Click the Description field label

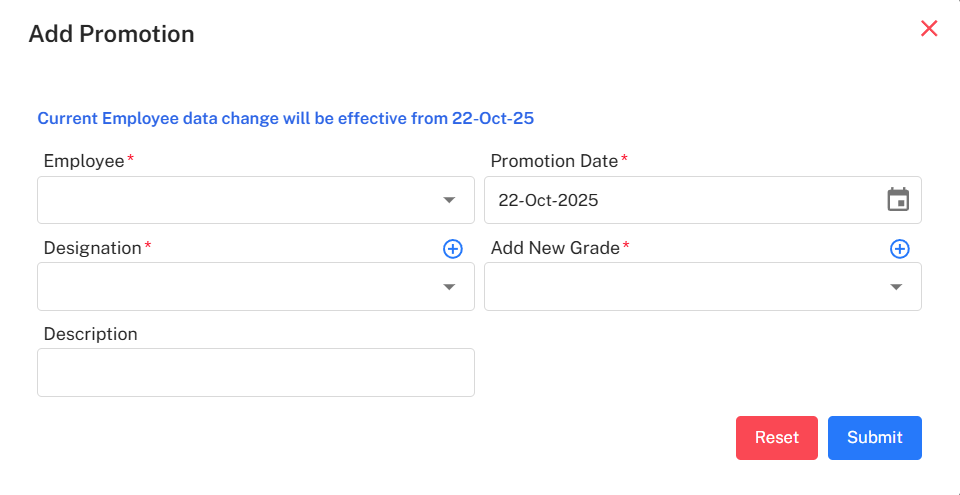point(91,334)
